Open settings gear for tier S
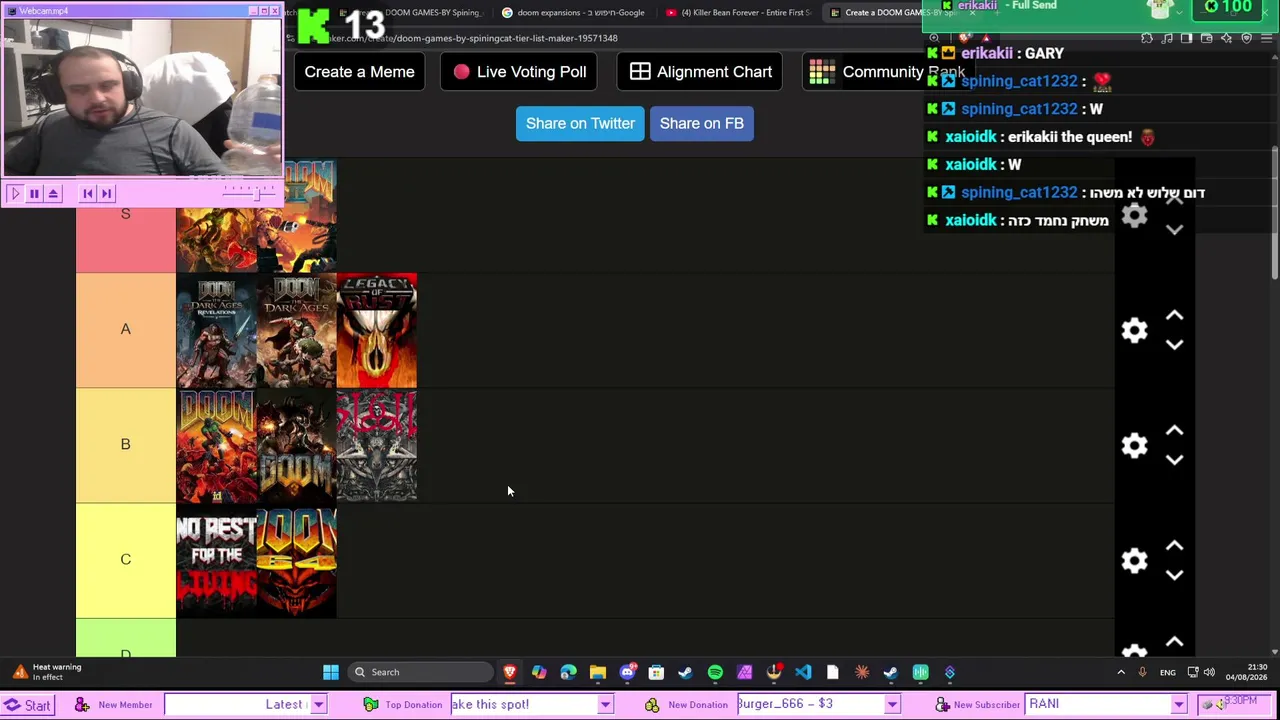 (x=1134, y=216)
